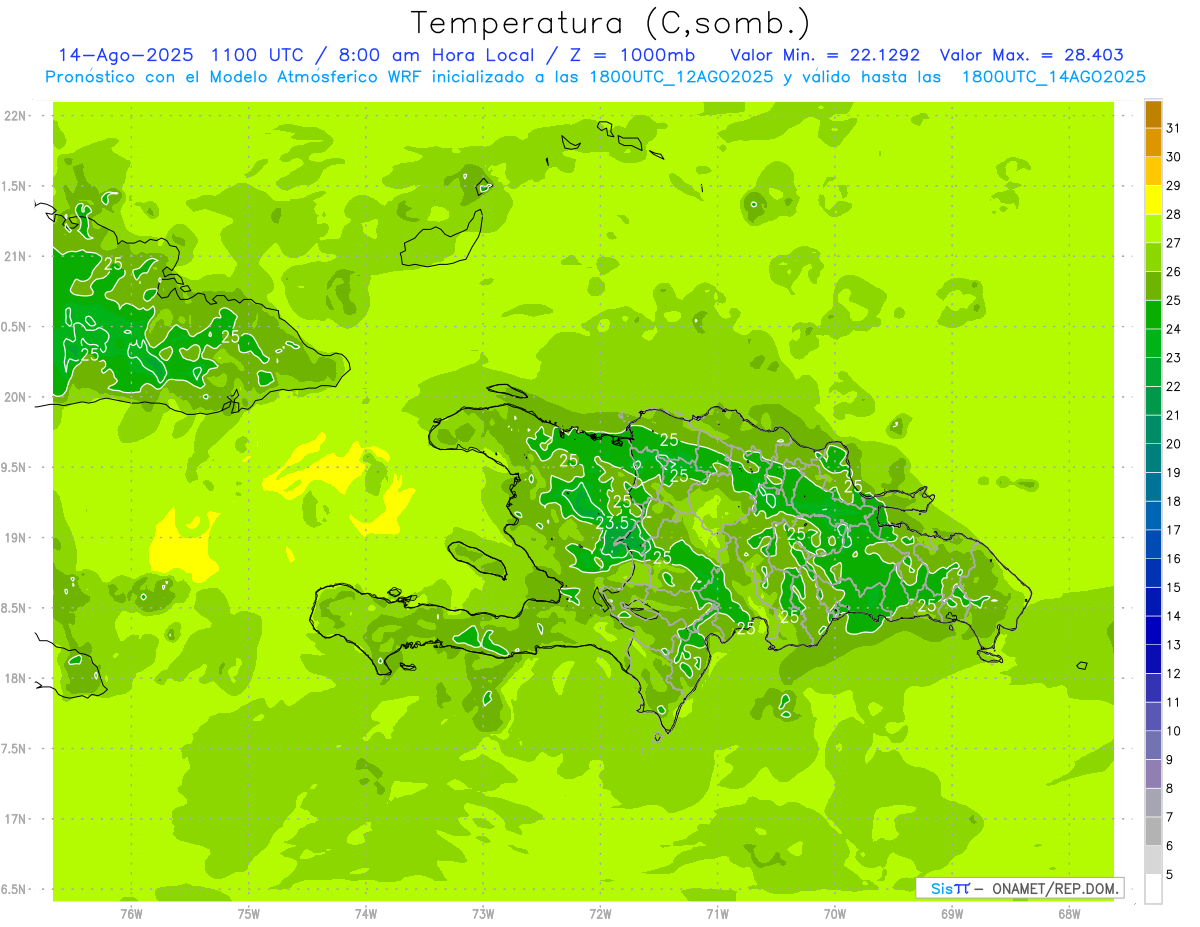Click the "Sisπ – ONAMET/REP.DOM." credit label
Image resolution: width=1200 pixels, height=927 pixels.
click(x=1019, y=888)
